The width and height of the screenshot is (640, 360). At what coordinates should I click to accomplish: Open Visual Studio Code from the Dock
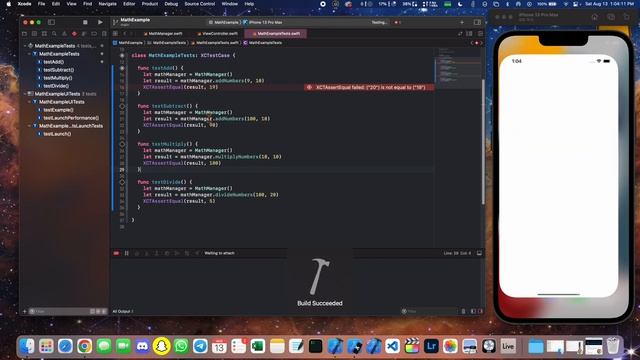click(393, 346)
